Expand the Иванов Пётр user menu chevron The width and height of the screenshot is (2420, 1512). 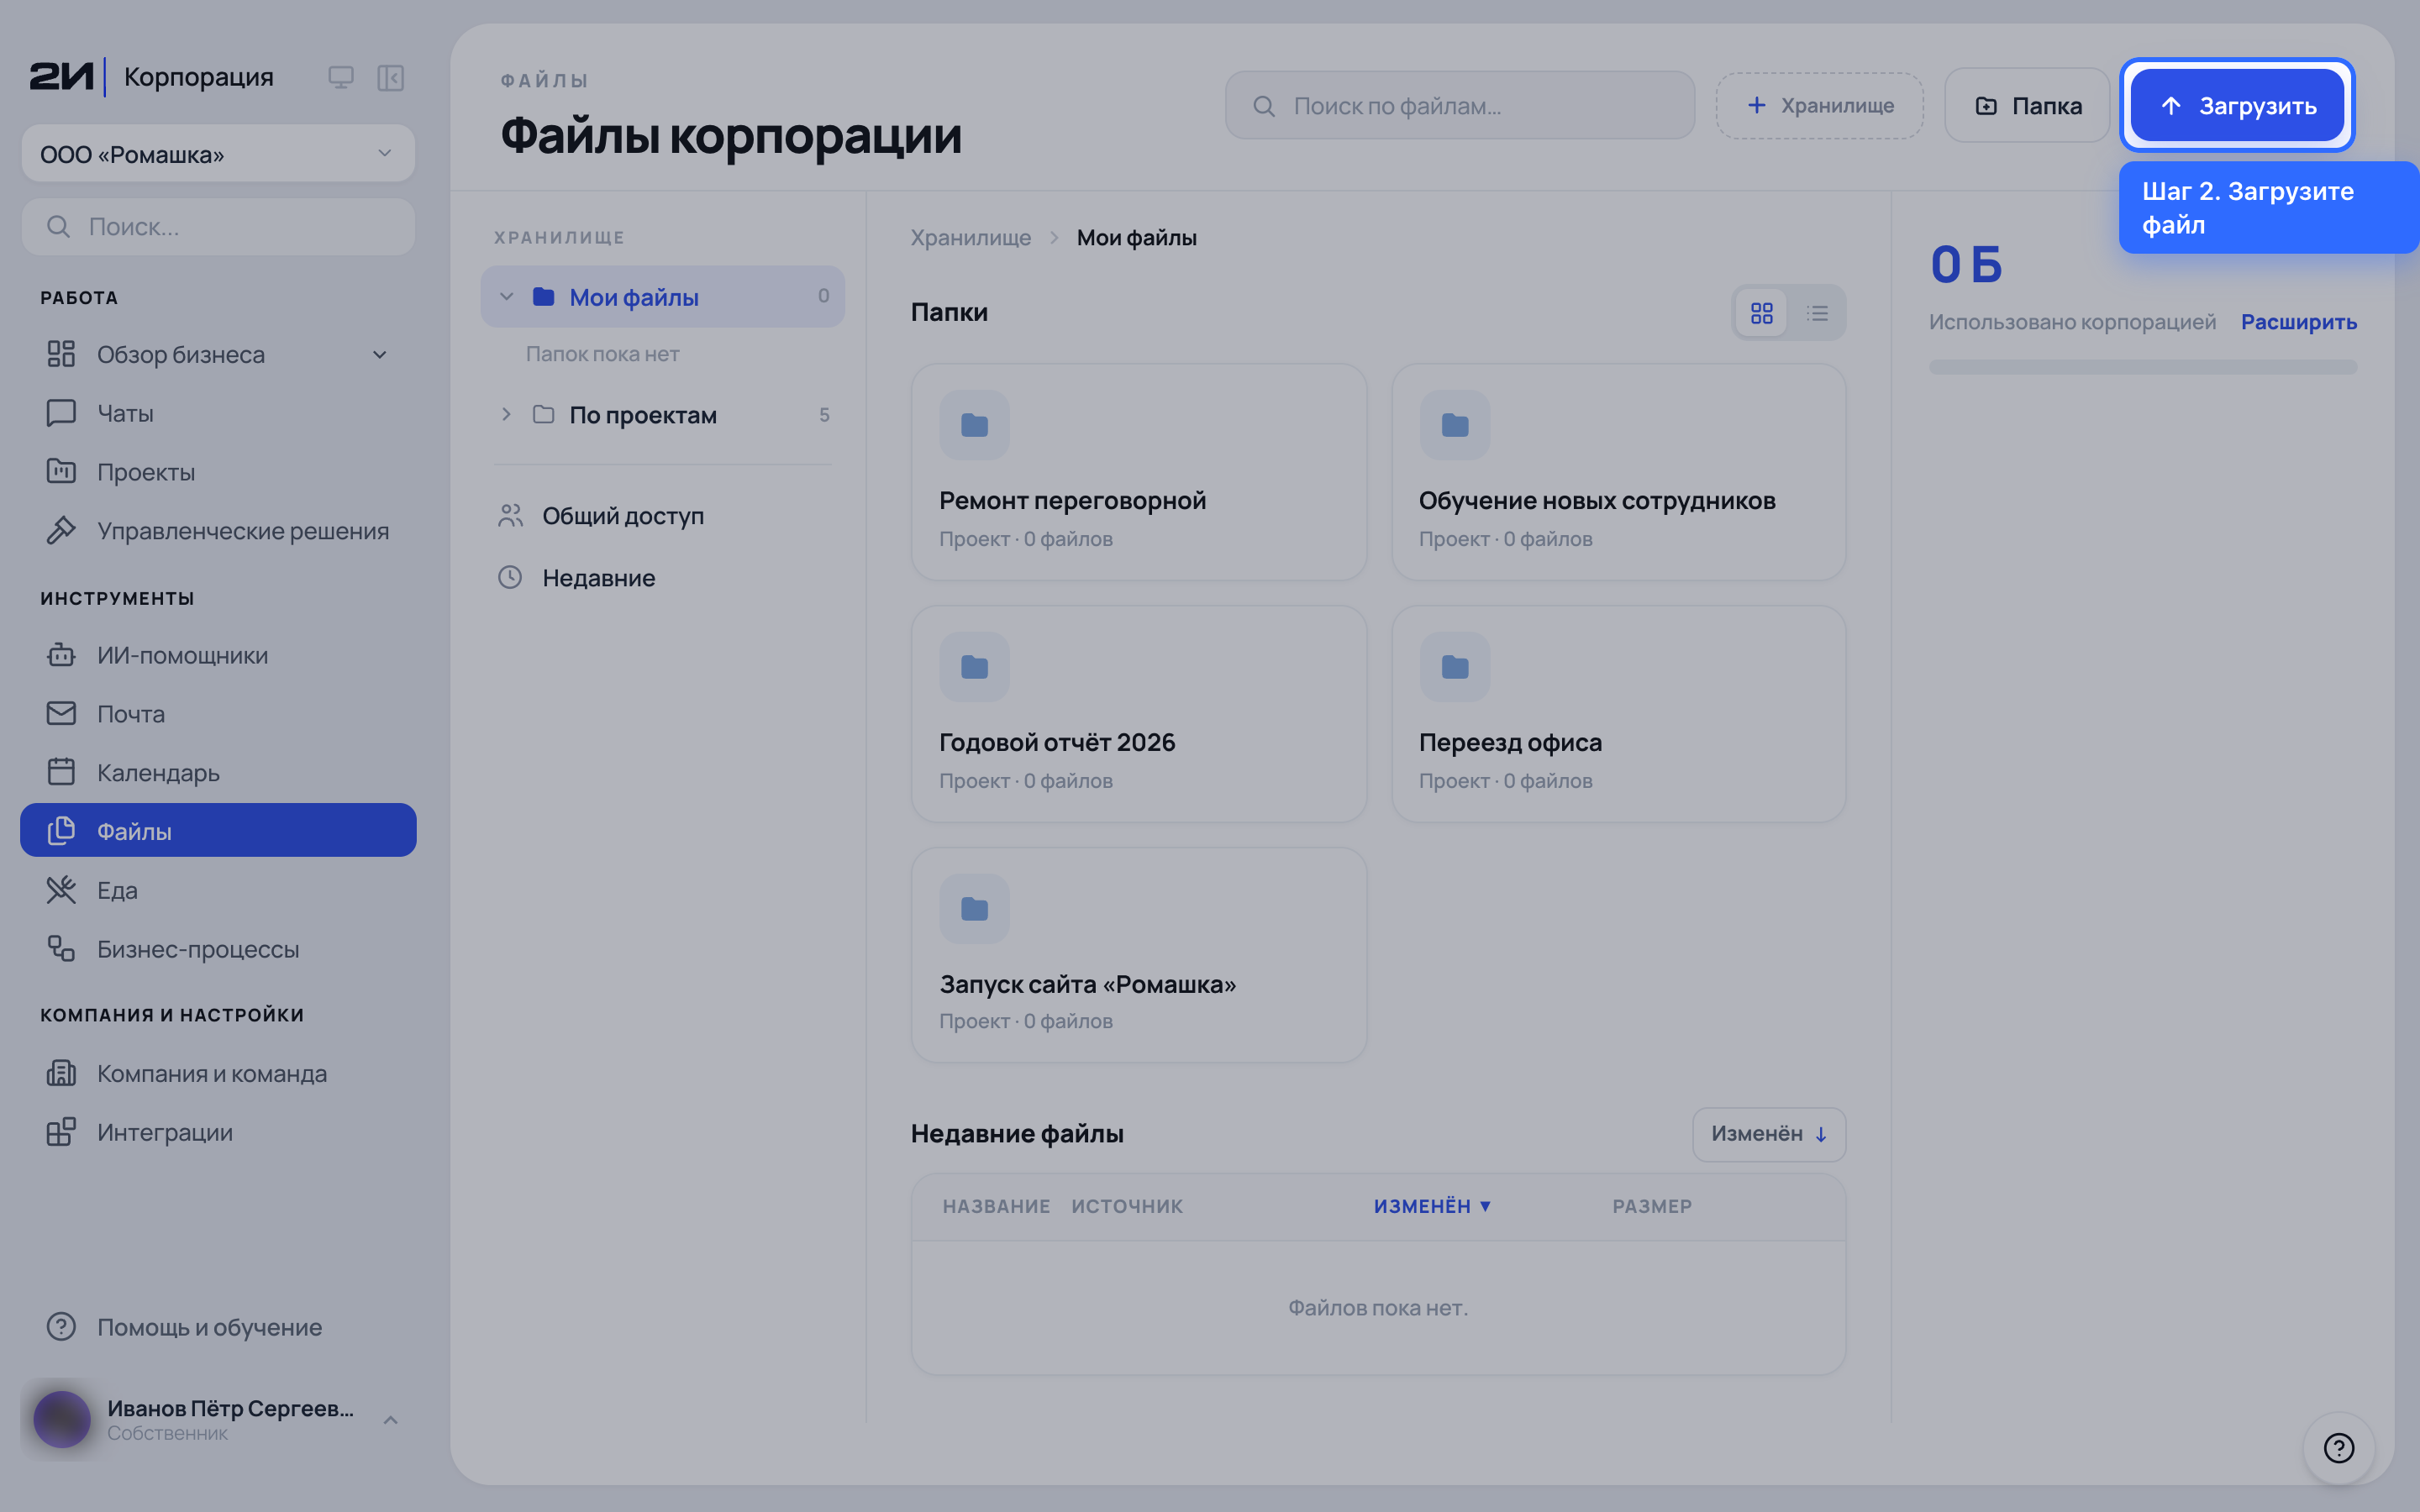pos(390,1420)
